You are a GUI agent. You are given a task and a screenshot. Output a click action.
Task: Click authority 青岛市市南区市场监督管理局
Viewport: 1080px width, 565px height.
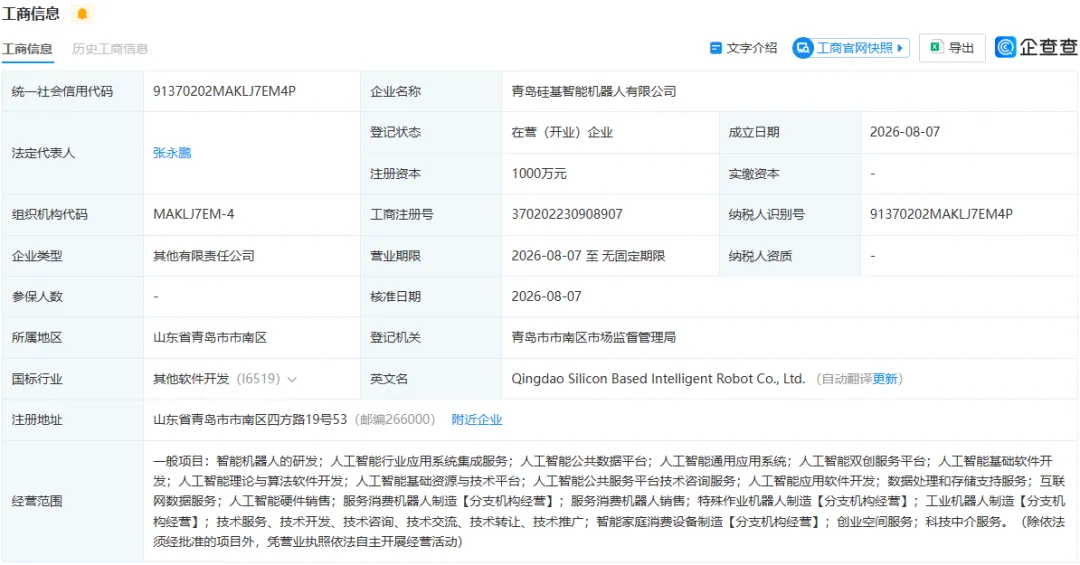click(594, 338)
